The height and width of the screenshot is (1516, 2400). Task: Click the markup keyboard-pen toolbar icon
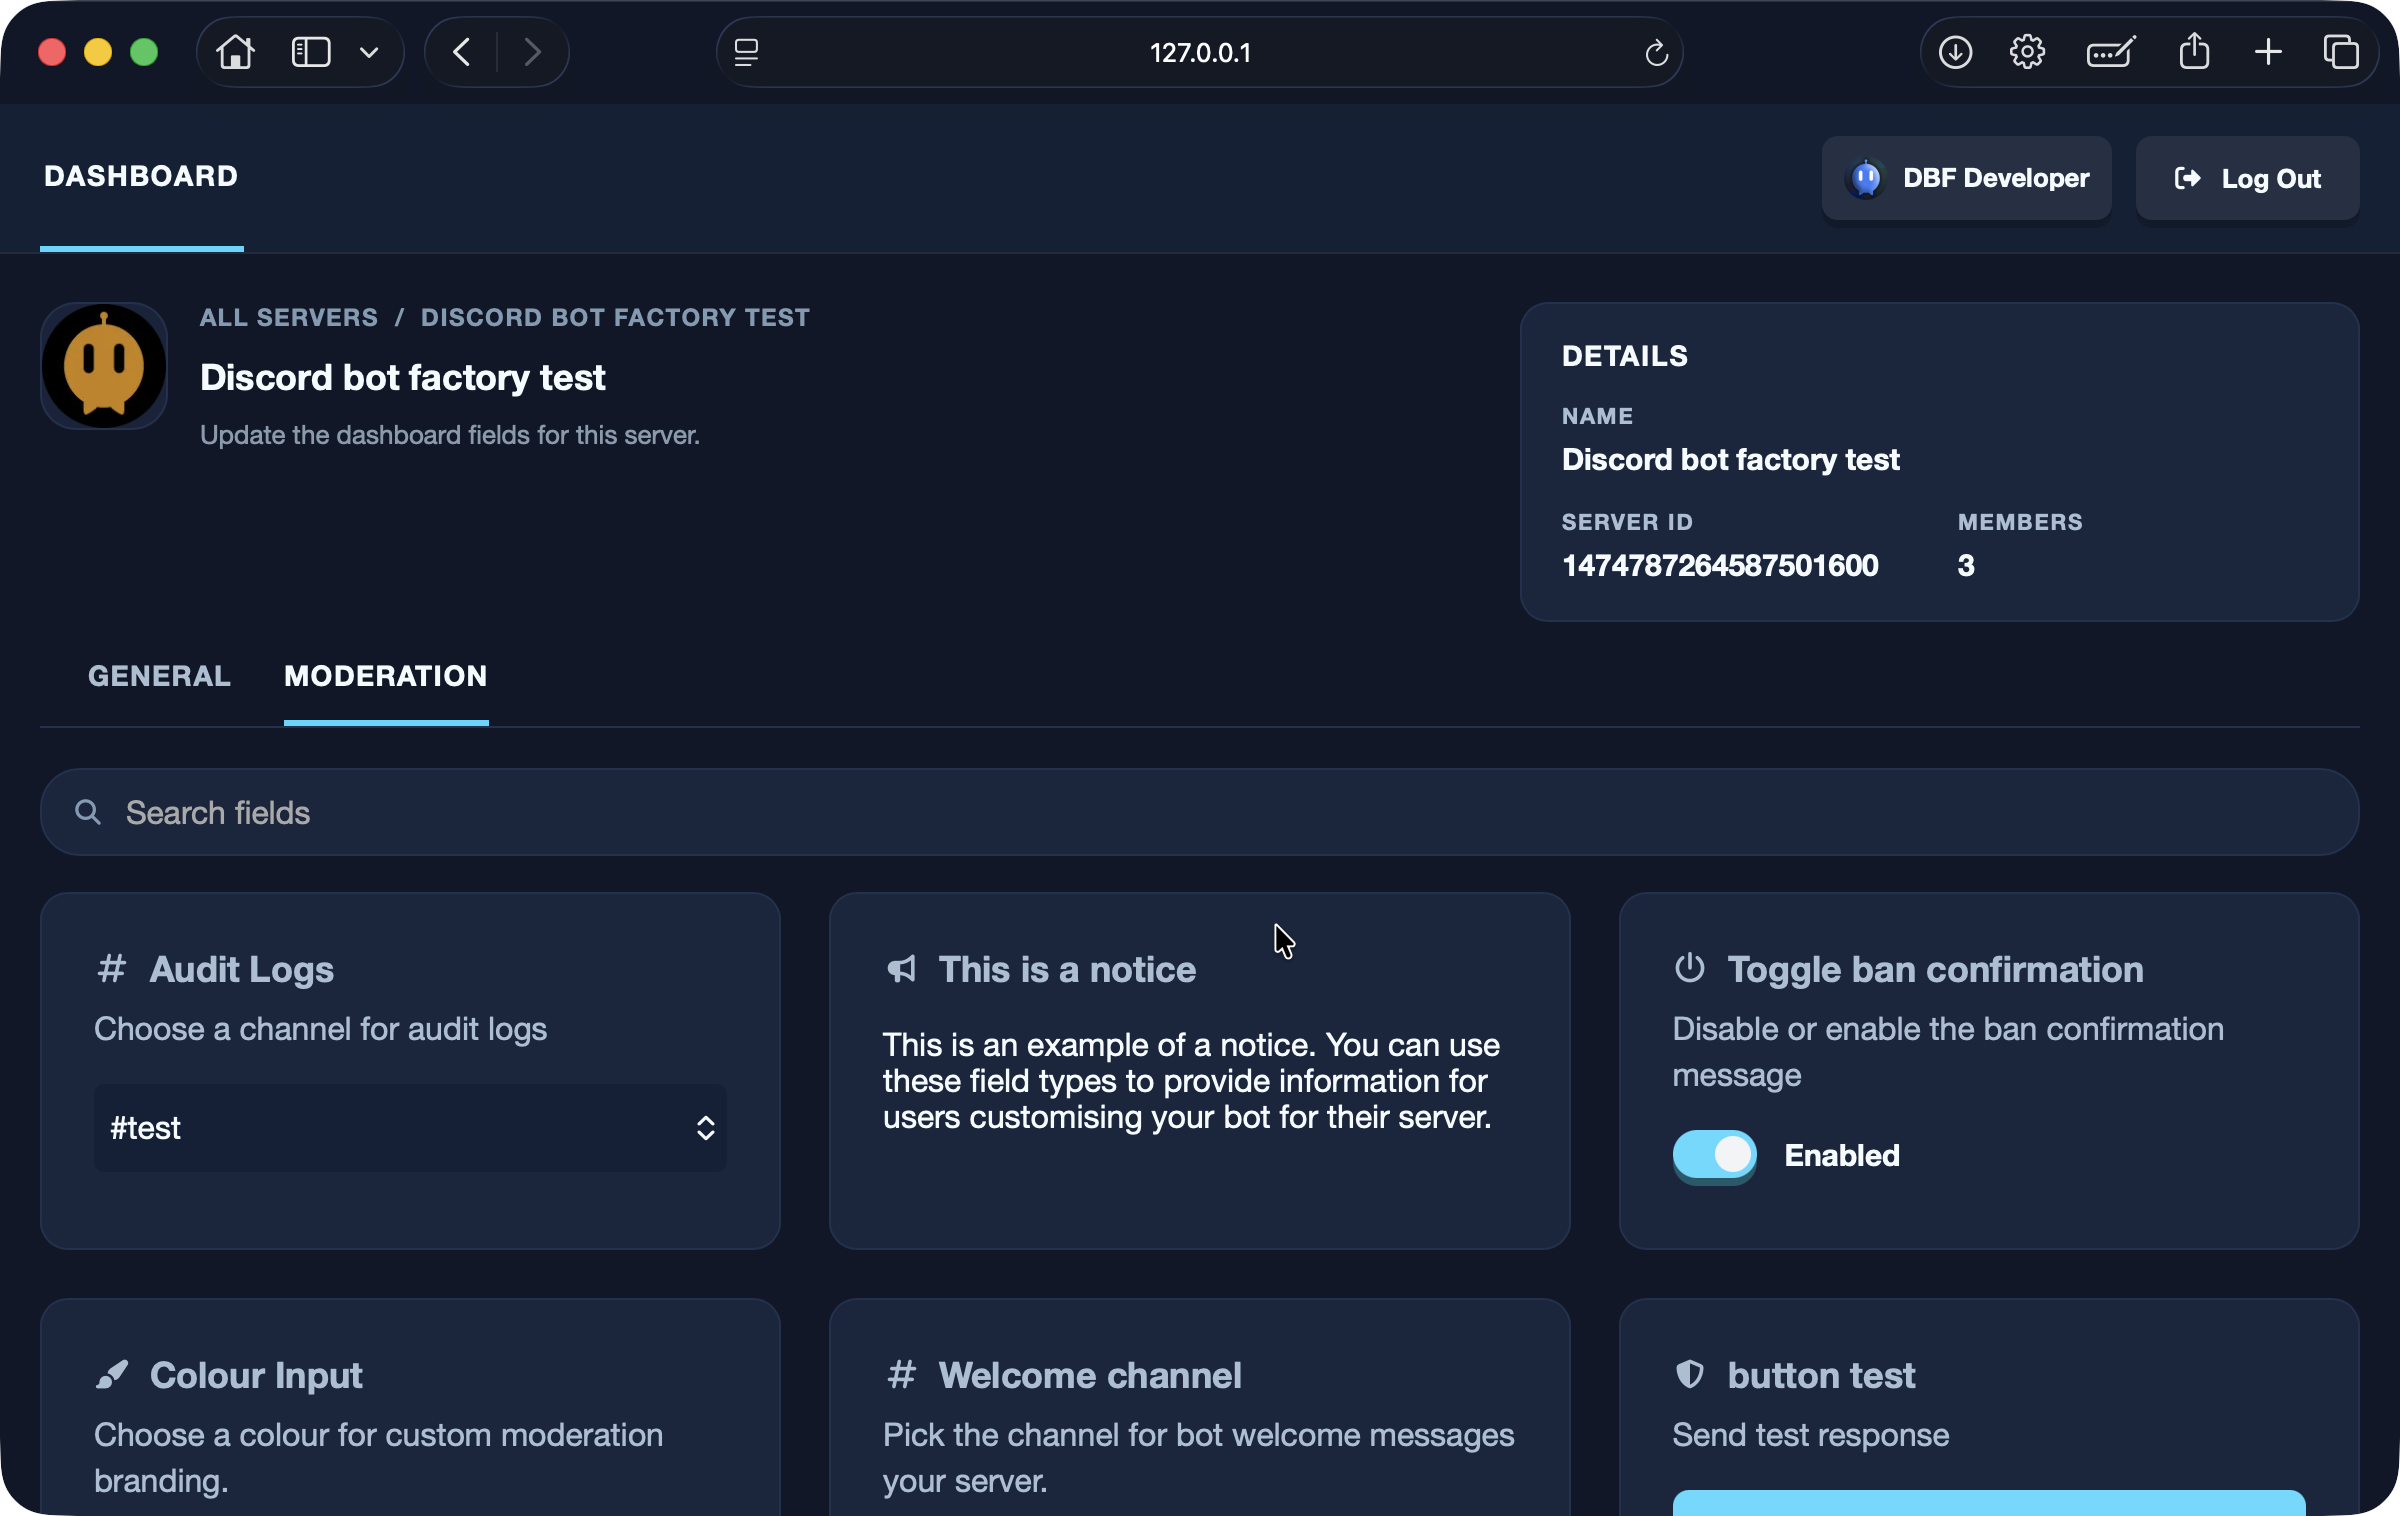click(2111, 52)
